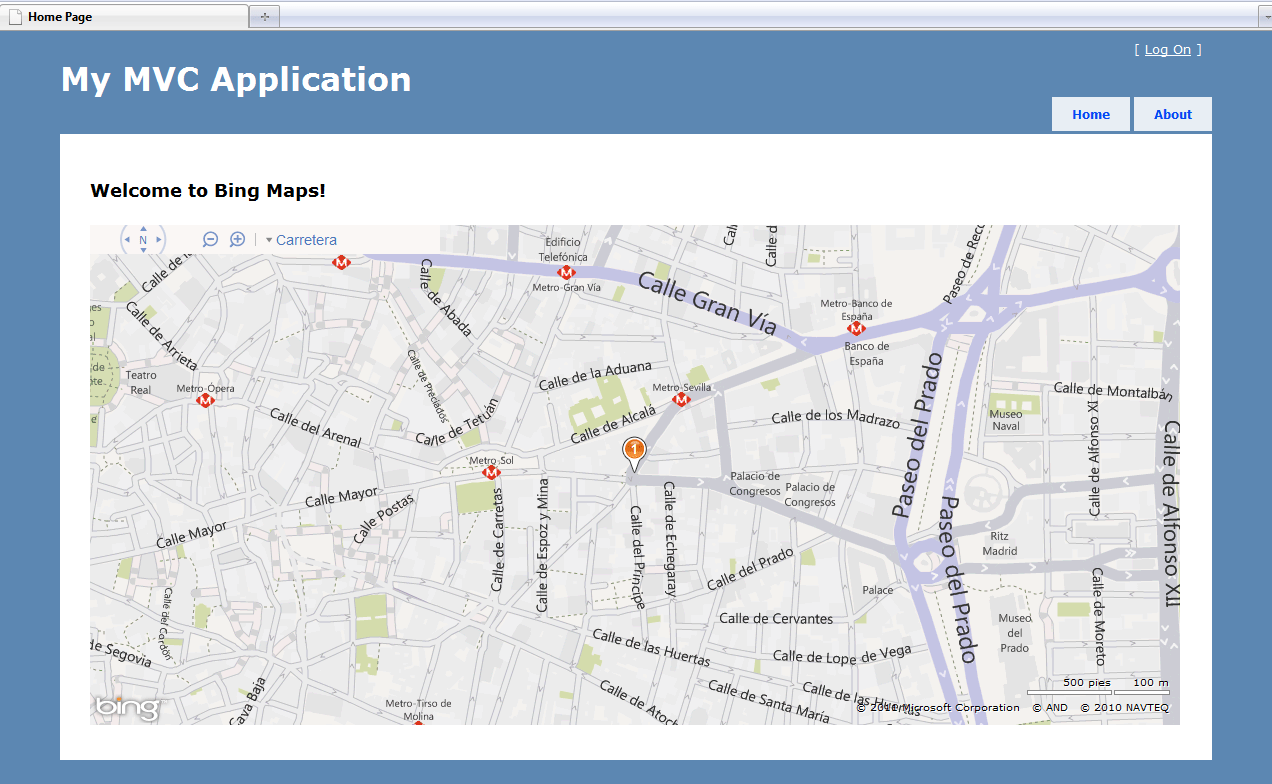Click Ritz Madrid label on map
The width and height of the screenshot is (1272, 784).
[x=1000, y=544]
